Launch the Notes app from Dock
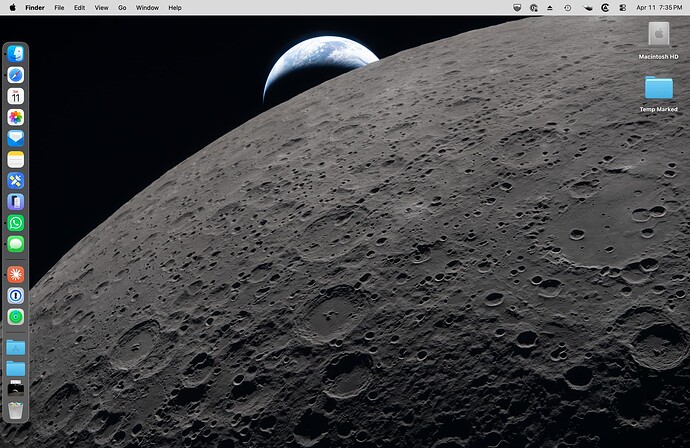 15,160
